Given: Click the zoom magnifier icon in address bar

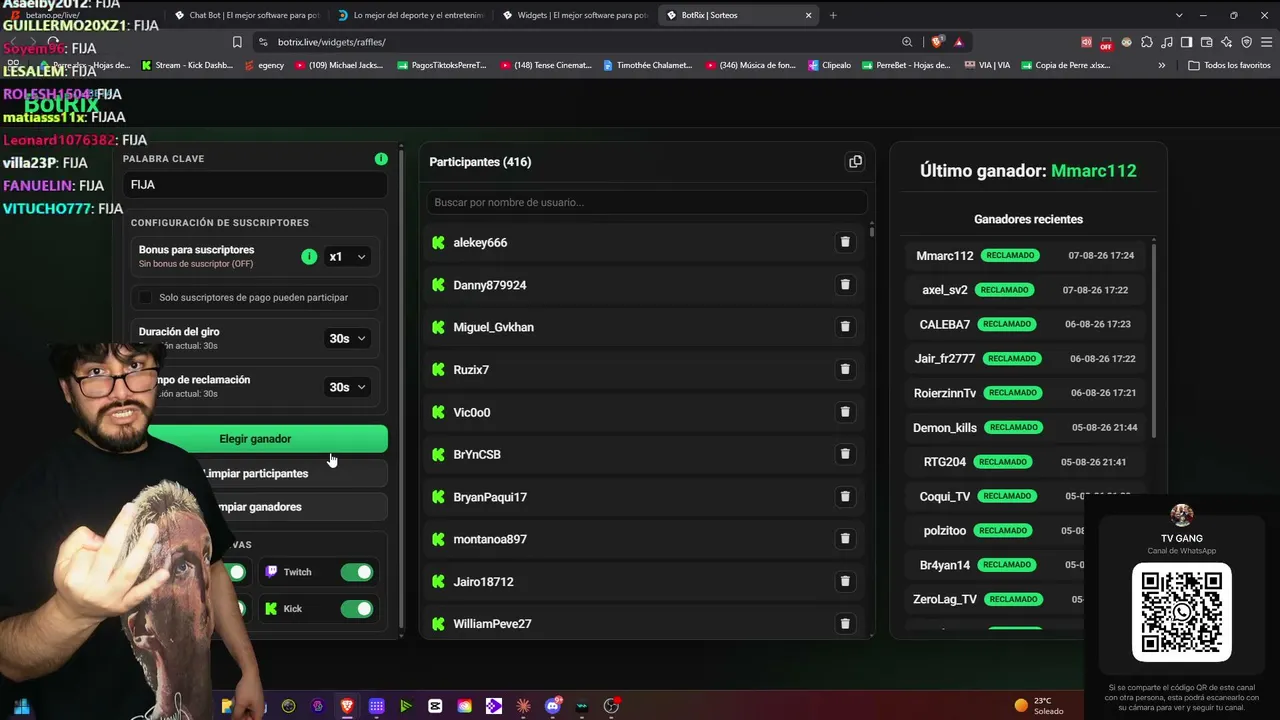Looking at the screenshot, I should tap(907, 42).
